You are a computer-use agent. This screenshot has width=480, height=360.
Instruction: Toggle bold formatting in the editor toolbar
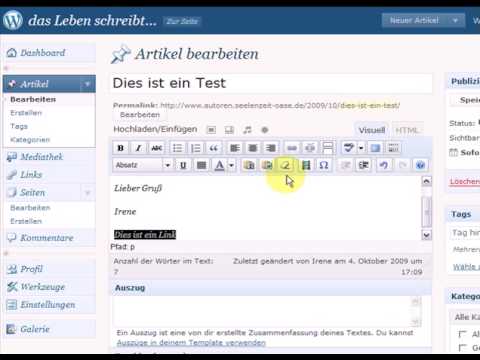click(121, 148)
